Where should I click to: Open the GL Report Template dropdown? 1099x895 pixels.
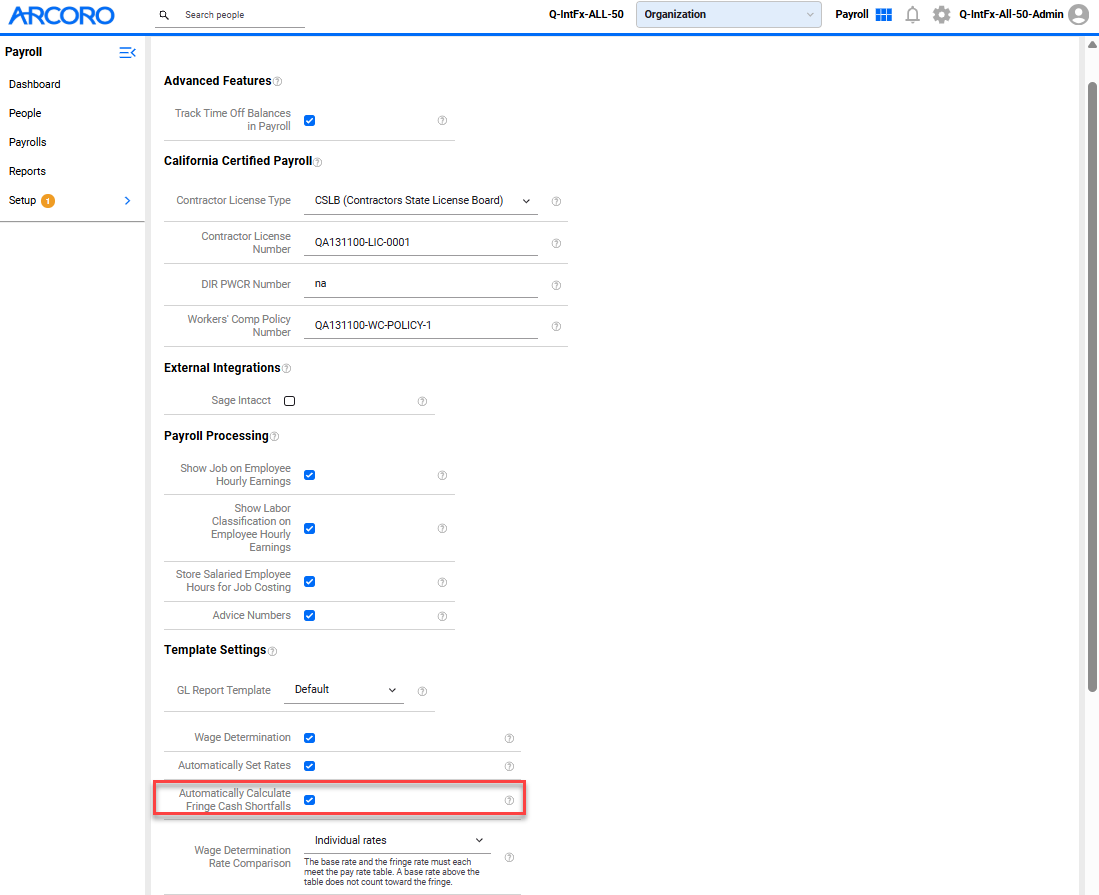click(x=344, y=690)
